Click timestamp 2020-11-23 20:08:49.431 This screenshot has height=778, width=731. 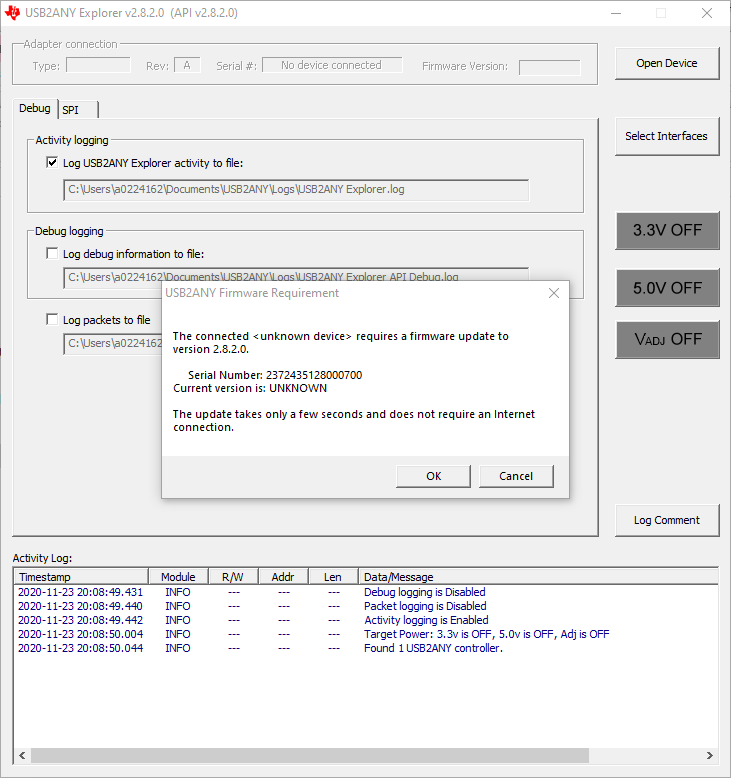(80, 592)
